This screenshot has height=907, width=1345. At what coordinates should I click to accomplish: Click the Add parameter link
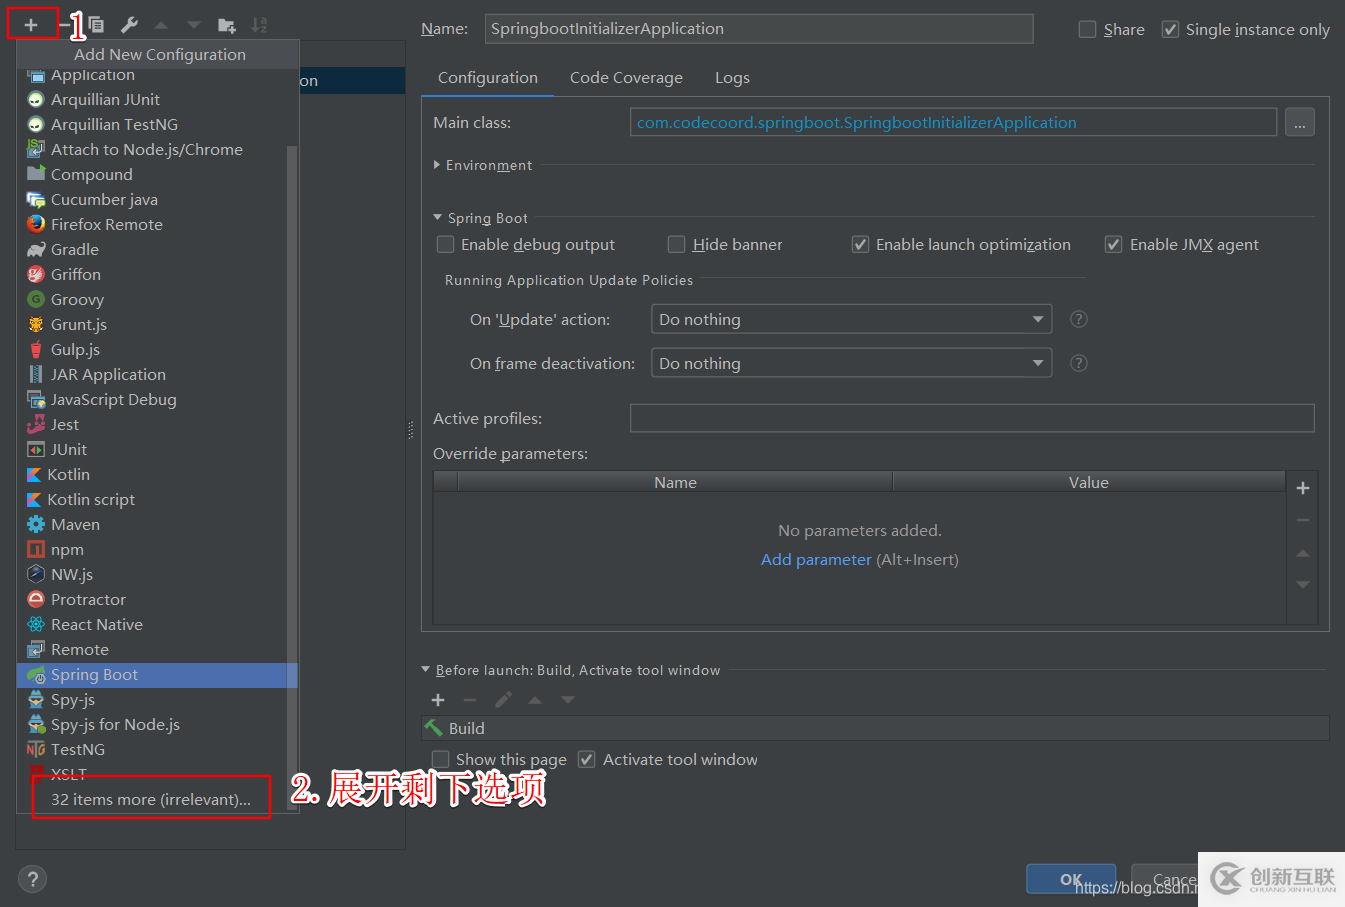point(816,559)
